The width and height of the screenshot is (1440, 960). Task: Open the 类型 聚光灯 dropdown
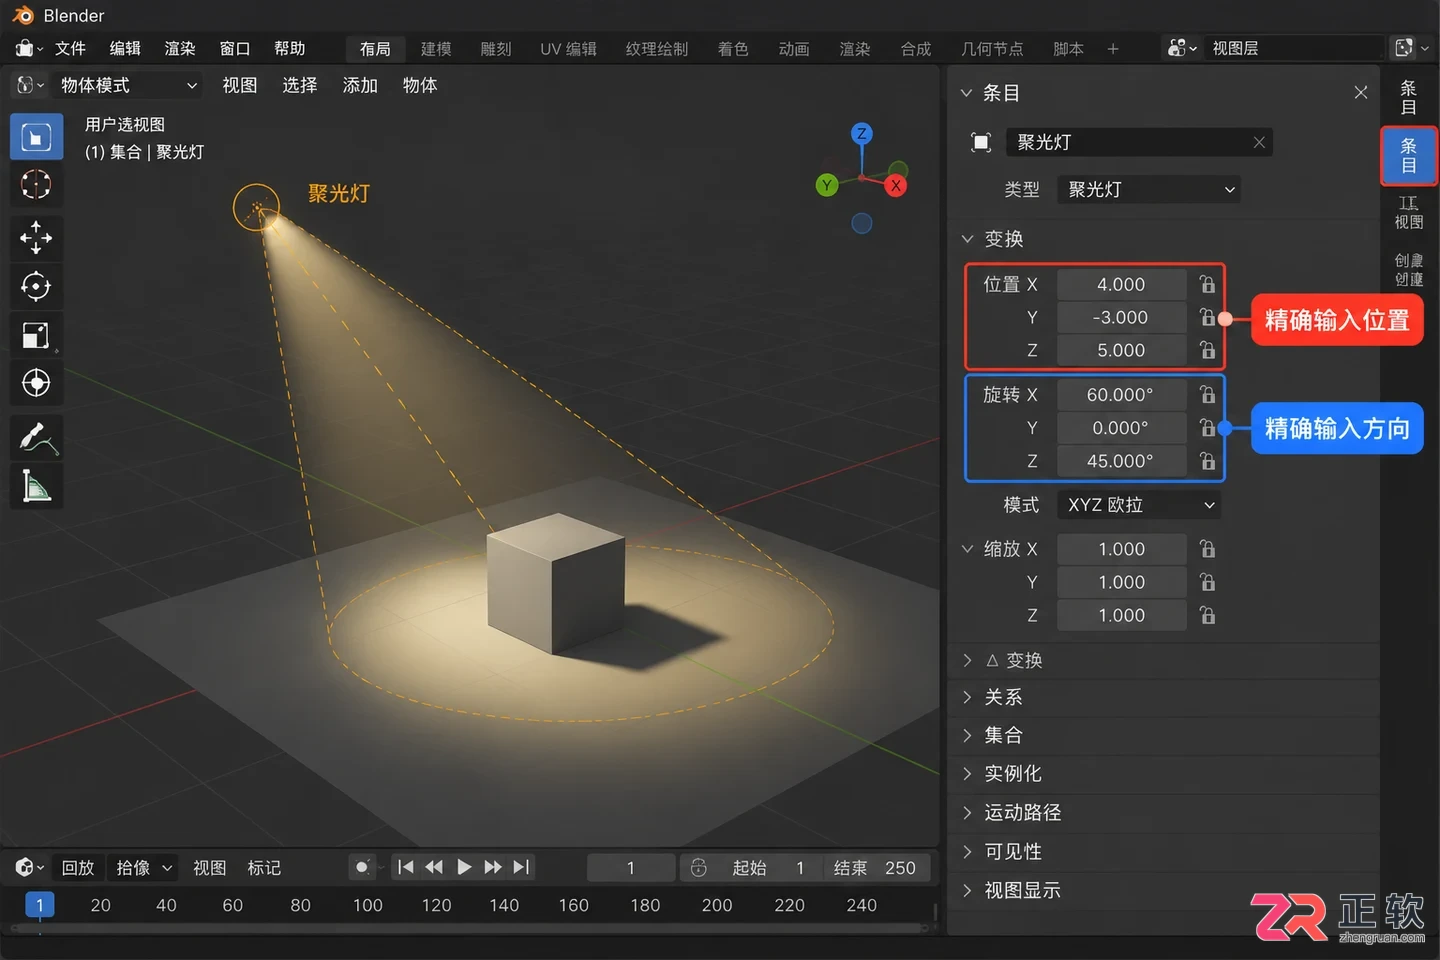(1149, 189)
